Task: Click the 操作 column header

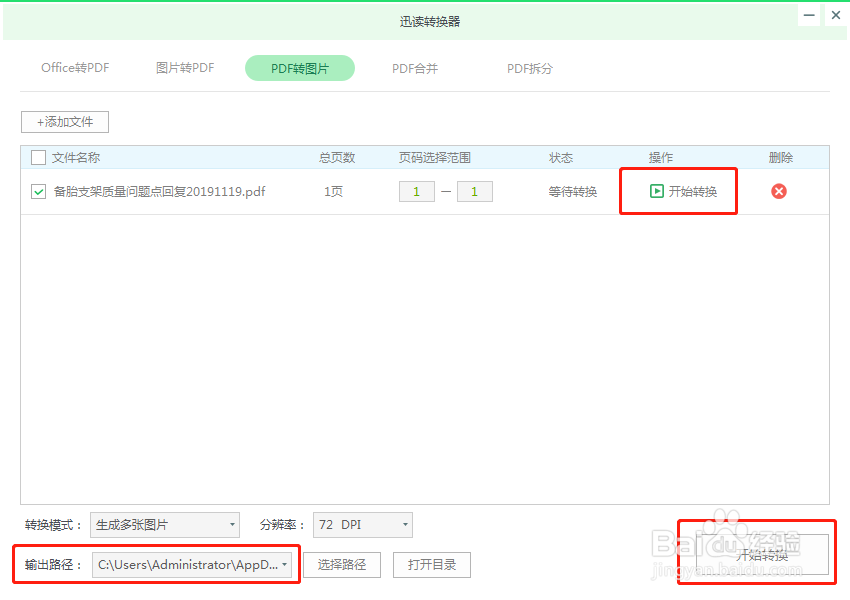Action: point(661,158)
